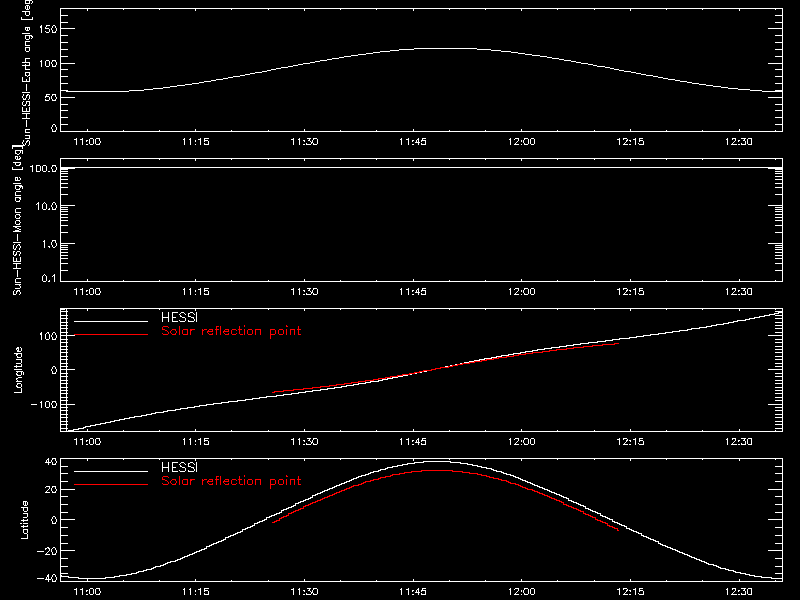Screen dimensions: 800x600
Task: Click the red legend line in Latitude plot
Action: (111, 485)
